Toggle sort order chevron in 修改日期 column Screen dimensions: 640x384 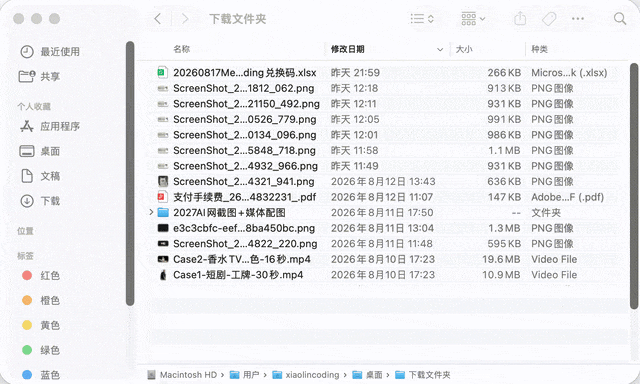click(x=440, y=50)
